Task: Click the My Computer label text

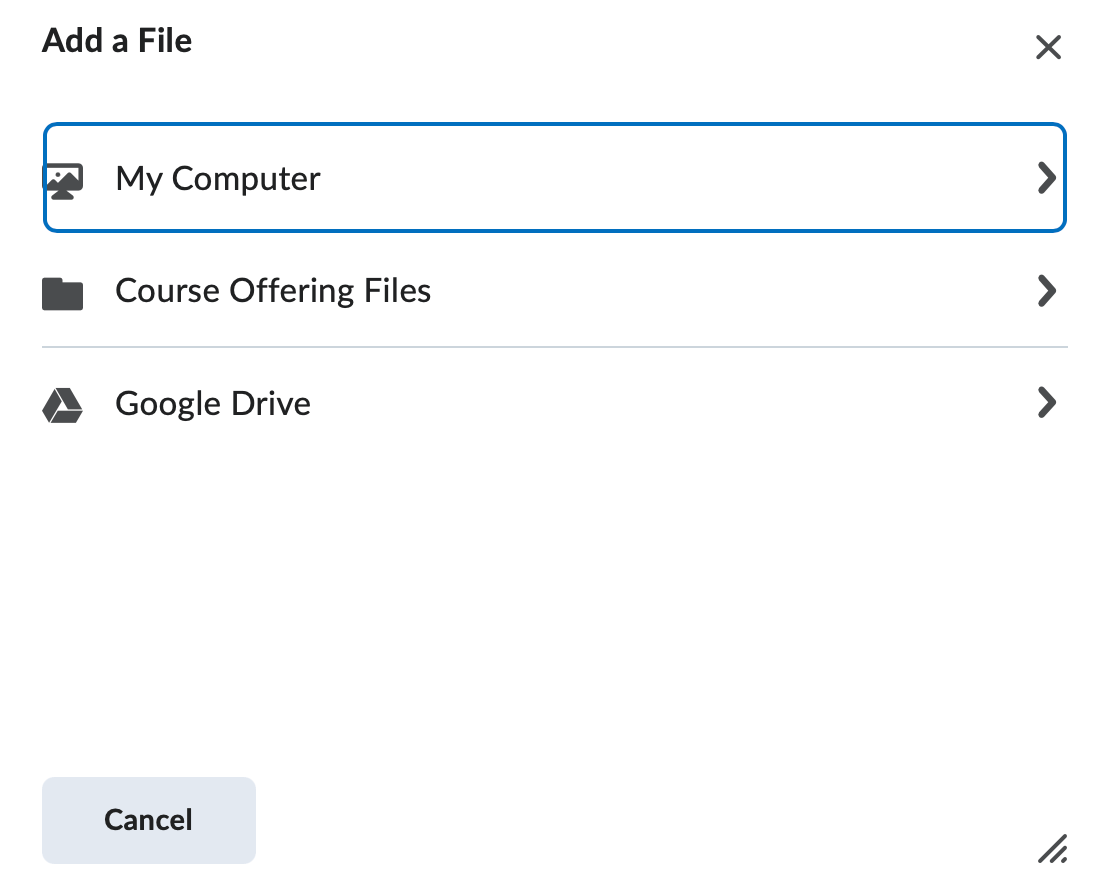Action: pos(218,178)
